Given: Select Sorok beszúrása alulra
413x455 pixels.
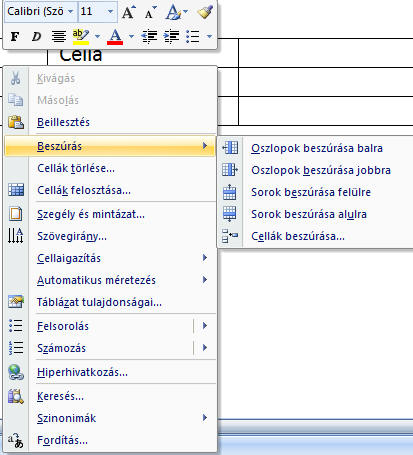Looking at the screenshot, I should point(309,214).
